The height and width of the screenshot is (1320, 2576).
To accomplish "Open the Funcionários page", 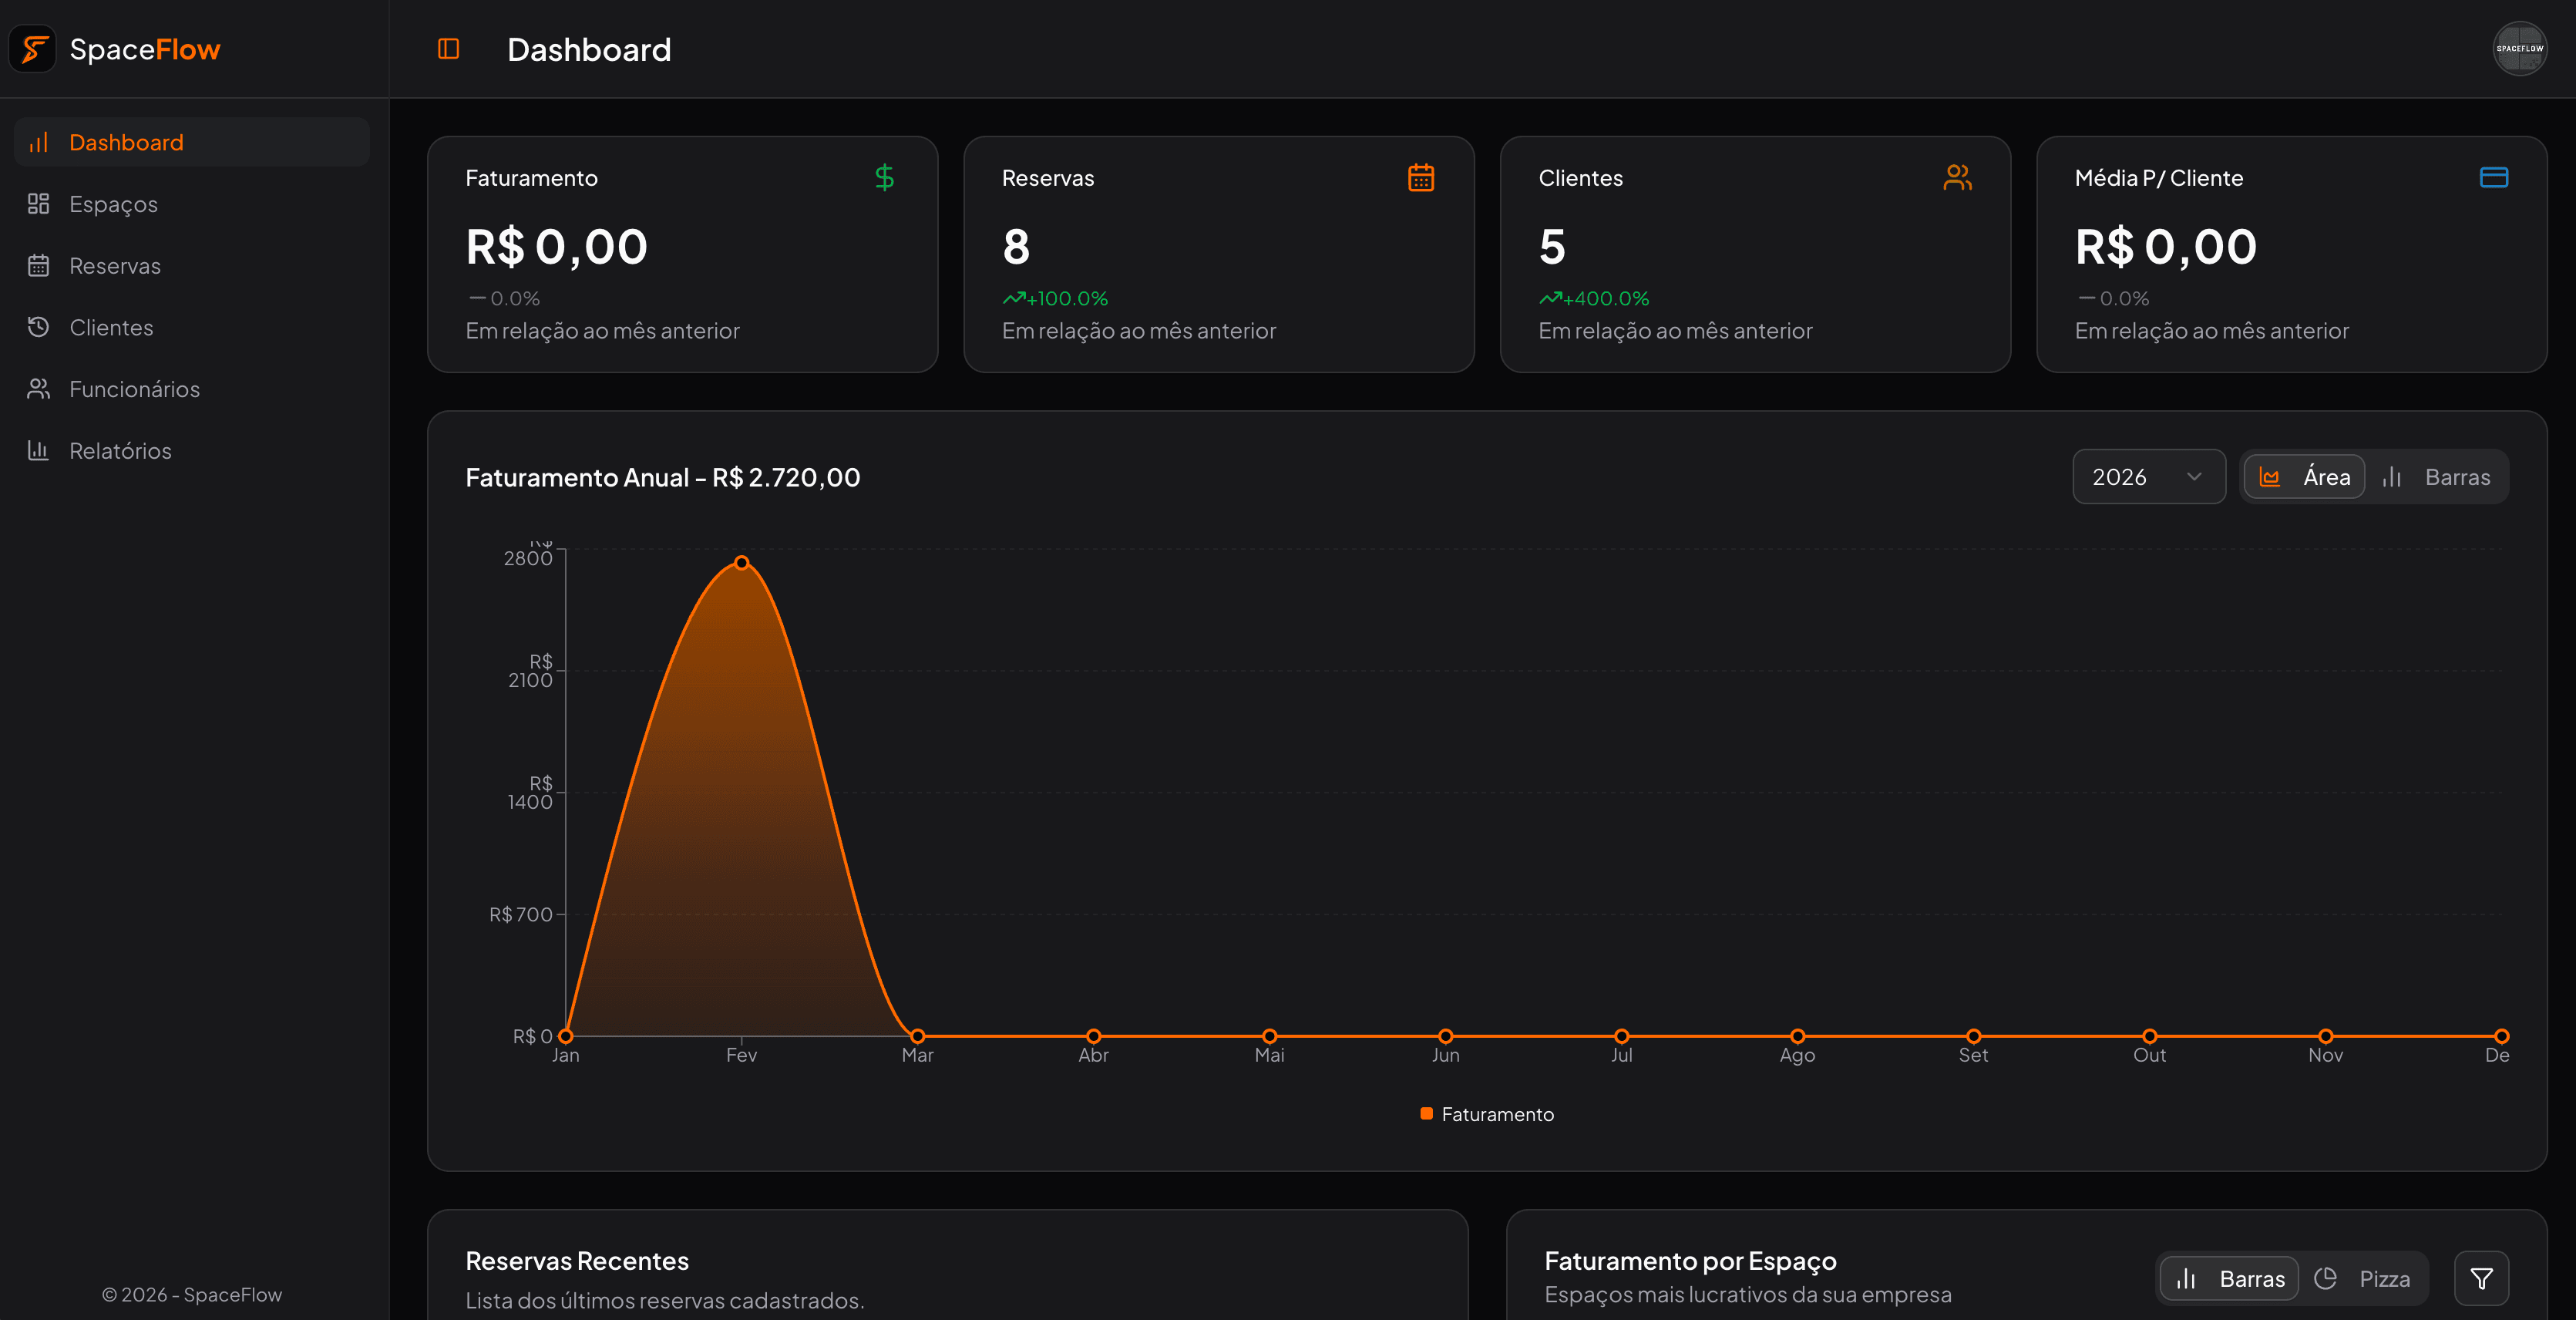I will (135, 388).
